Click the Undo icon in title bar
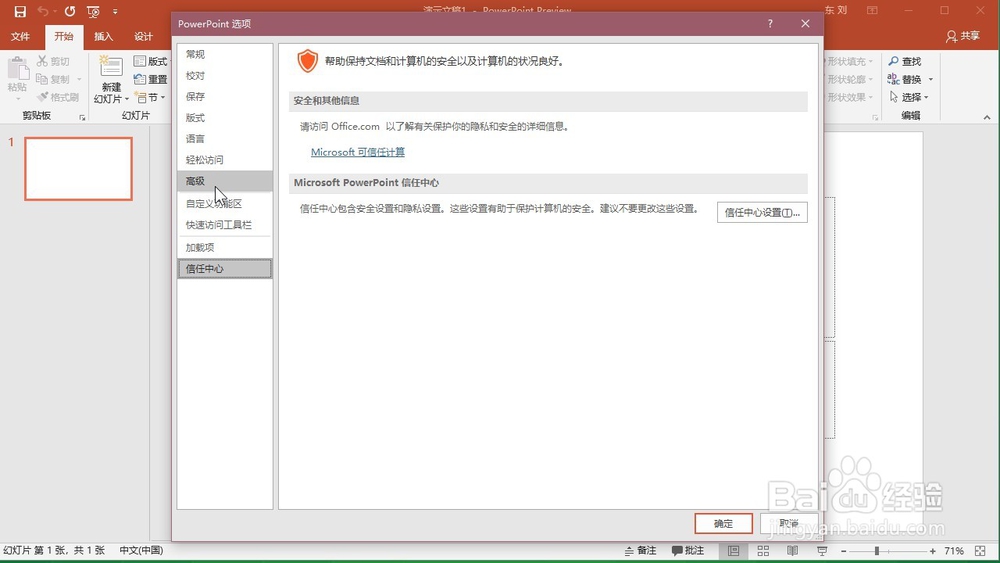Viewport: 1000px width, 563px height. point(43,11)
